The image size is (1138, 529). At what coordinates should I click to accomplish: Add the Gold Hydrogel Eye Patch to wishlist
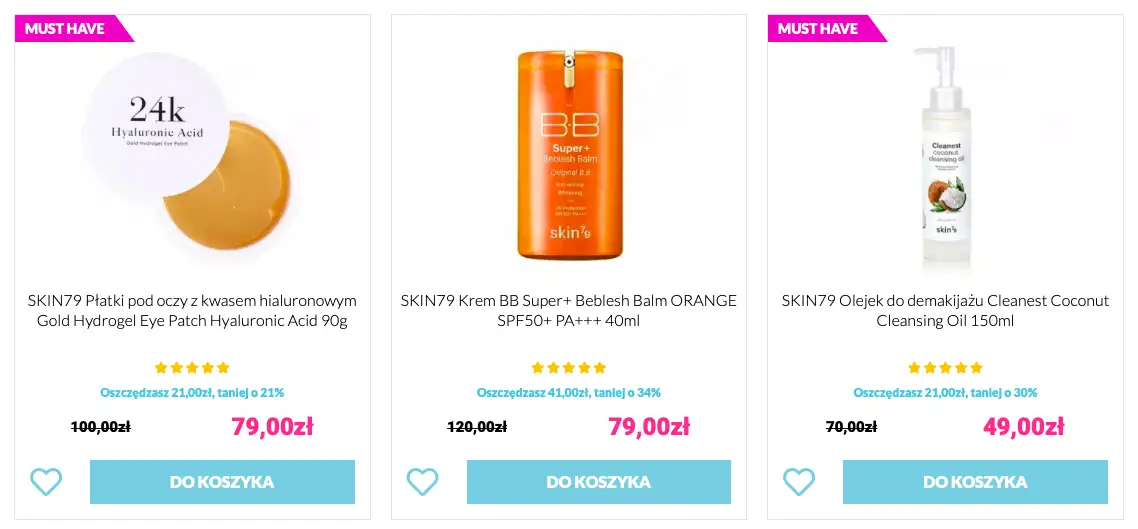tap(46, 482)
